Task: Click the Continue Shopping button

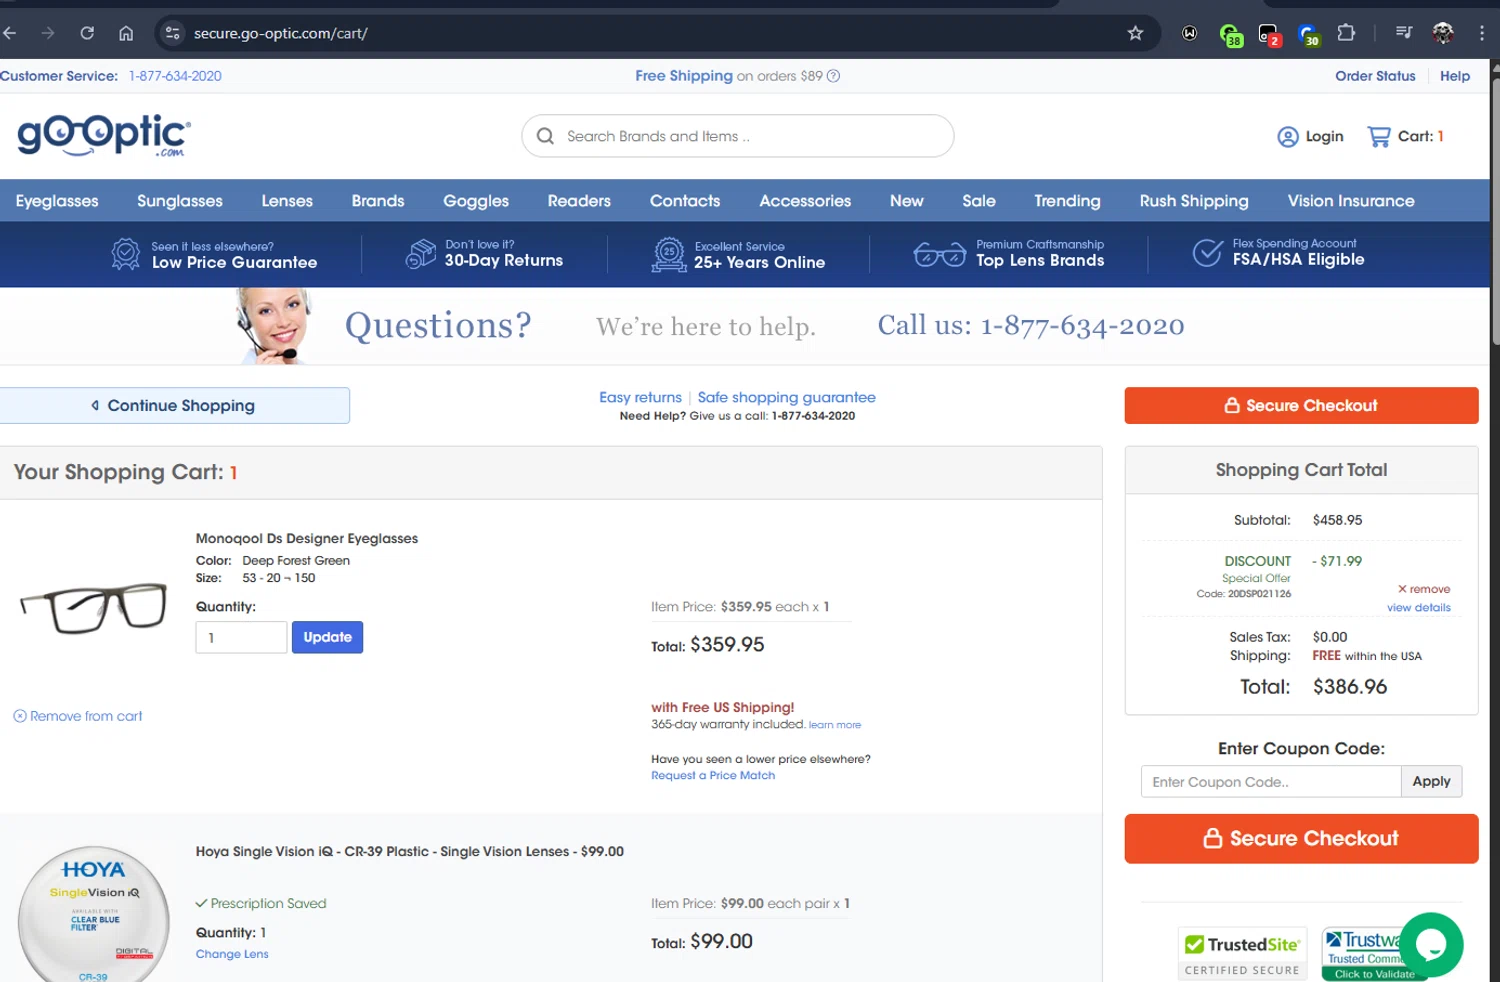Action: (x=175, y=405)
